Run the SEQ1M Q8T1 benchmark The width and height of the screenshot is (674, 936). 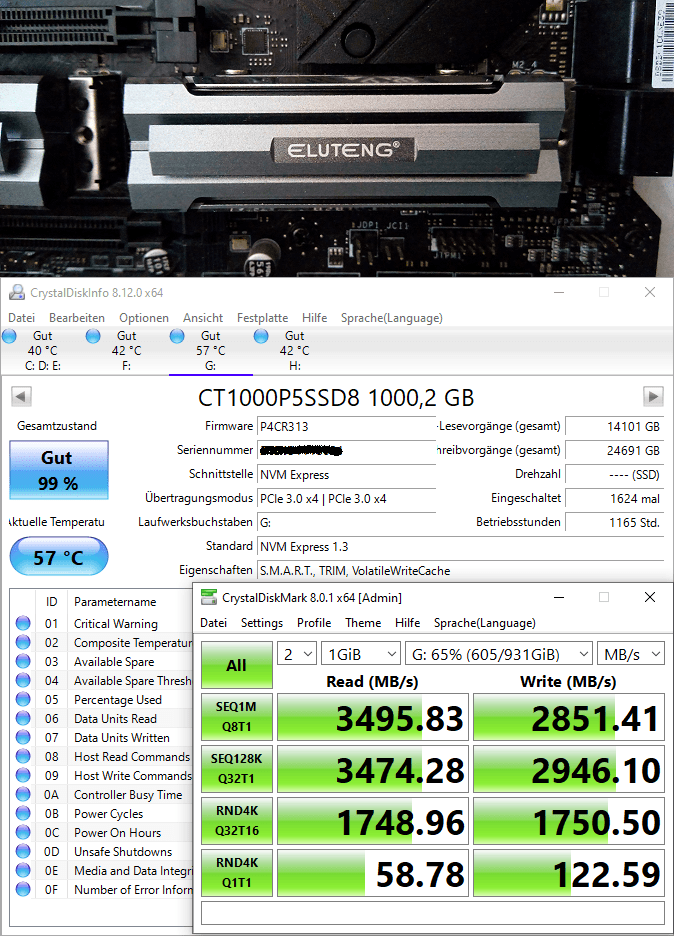pos(237,716)
